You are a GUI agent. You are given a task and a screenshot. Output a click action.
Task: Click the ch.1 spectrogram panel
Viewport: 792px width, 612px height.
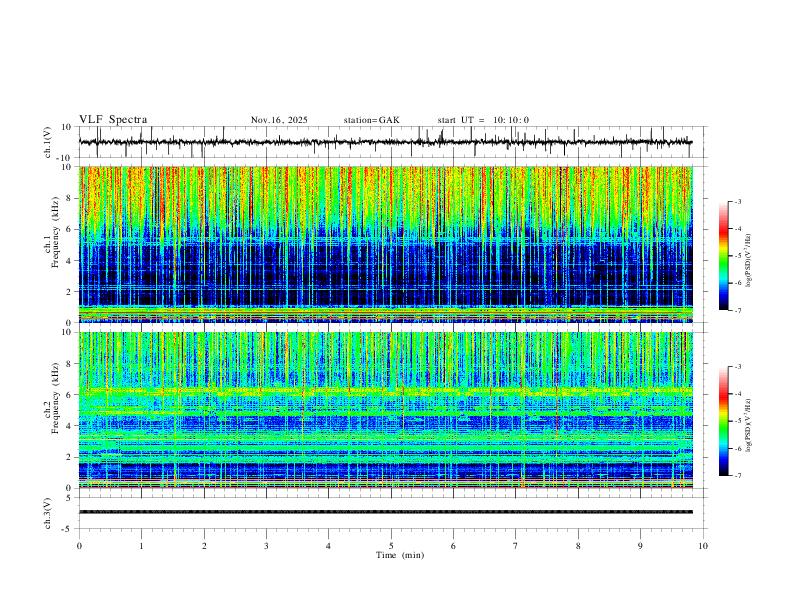(x=386, y=244)
